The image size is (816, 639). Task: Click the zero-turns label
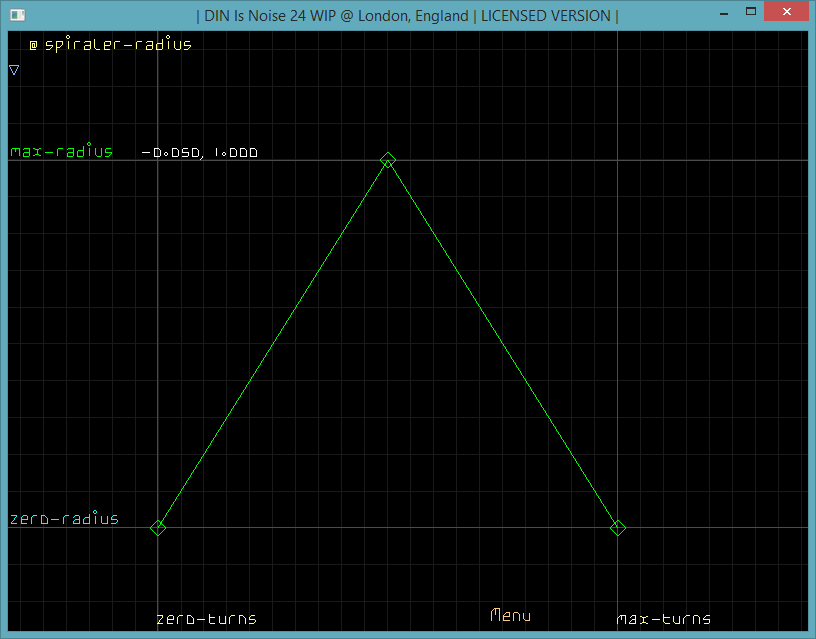(206, 619)
